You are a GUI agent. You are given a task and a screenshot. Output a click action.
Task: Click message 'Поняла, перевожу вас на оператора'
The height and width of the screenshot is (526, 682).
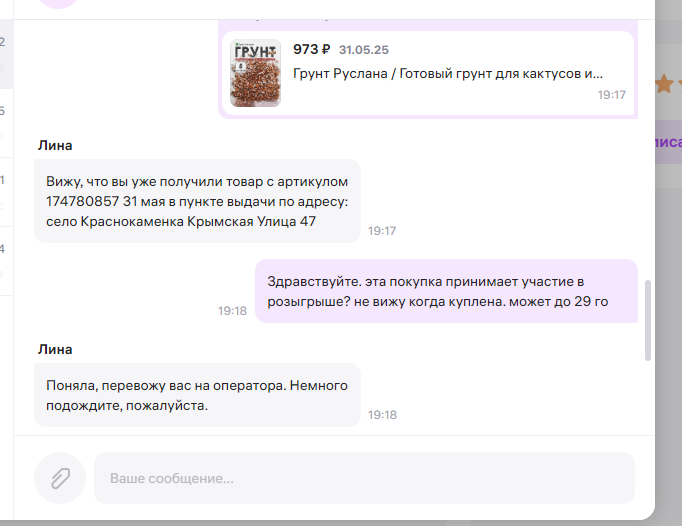coord(197,395)
